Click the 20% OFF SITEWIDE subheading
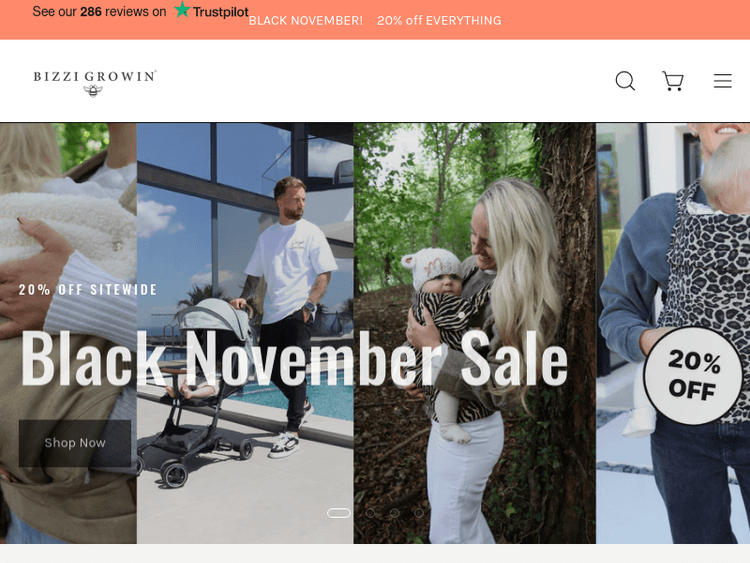This screenshot has height=563, width=750. point(88,289)
